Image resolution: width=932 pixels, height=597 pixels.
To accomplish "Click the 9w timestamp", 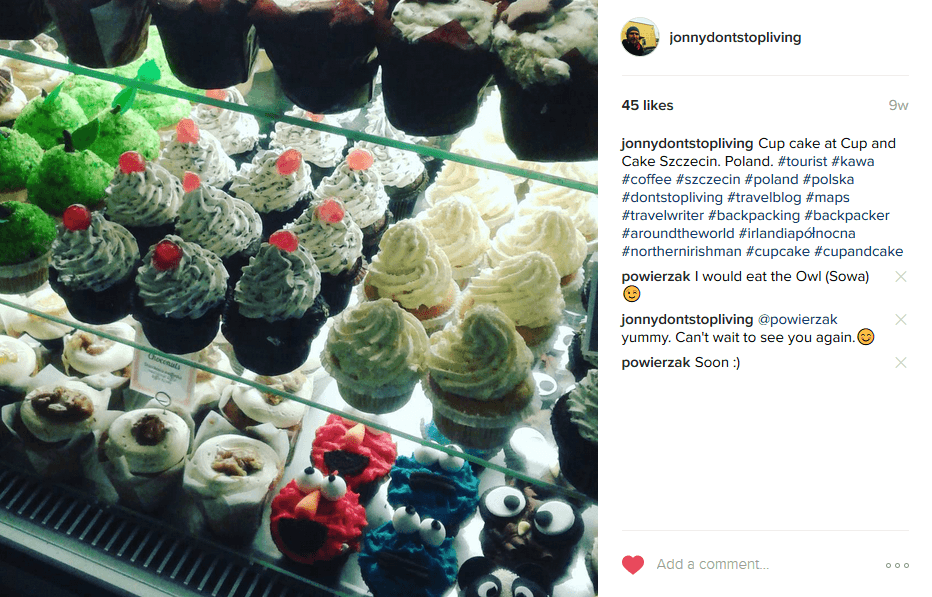I will pyautogui.click(x=898, y=105).
